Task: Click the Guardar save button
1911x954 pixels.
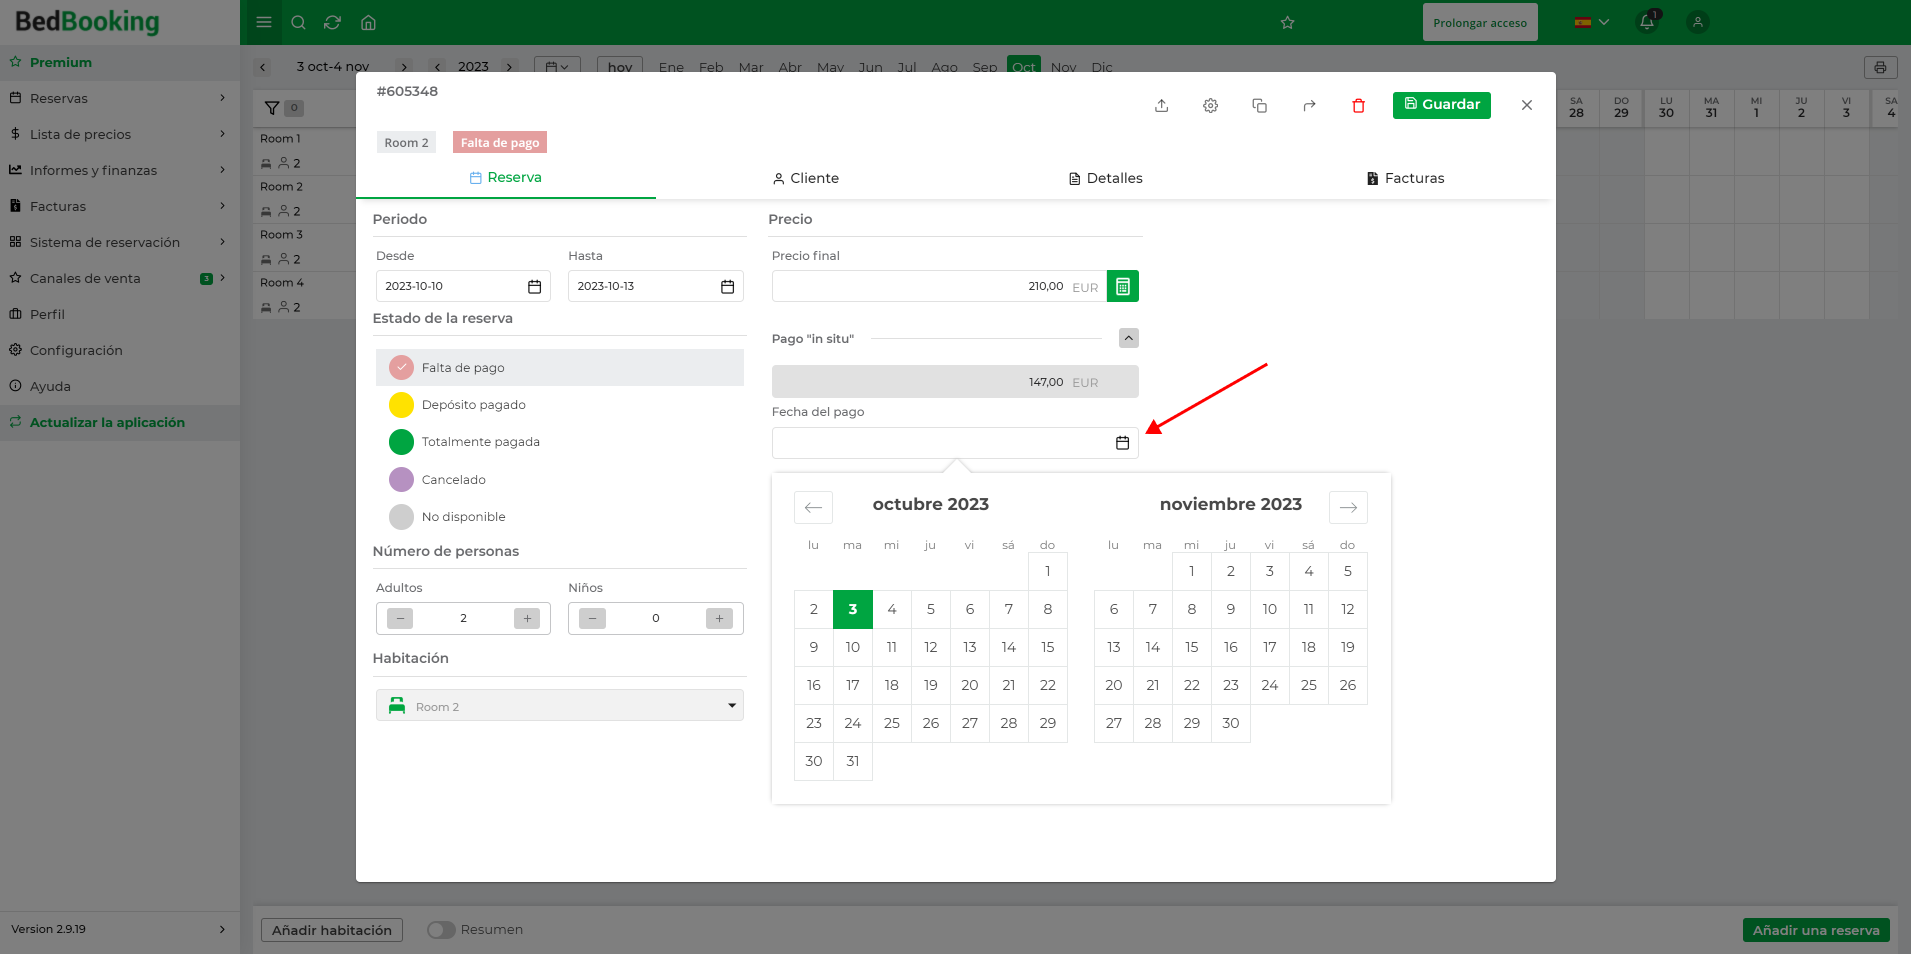Action: [x=1442, y=105]
